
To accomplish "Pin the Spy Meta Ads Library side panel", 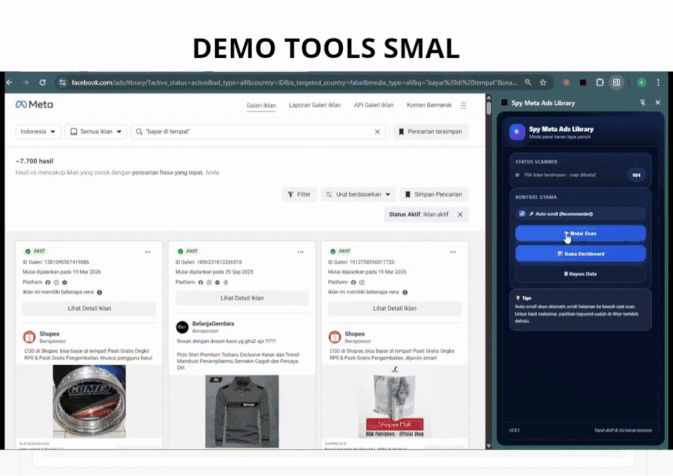I will 643,103.
